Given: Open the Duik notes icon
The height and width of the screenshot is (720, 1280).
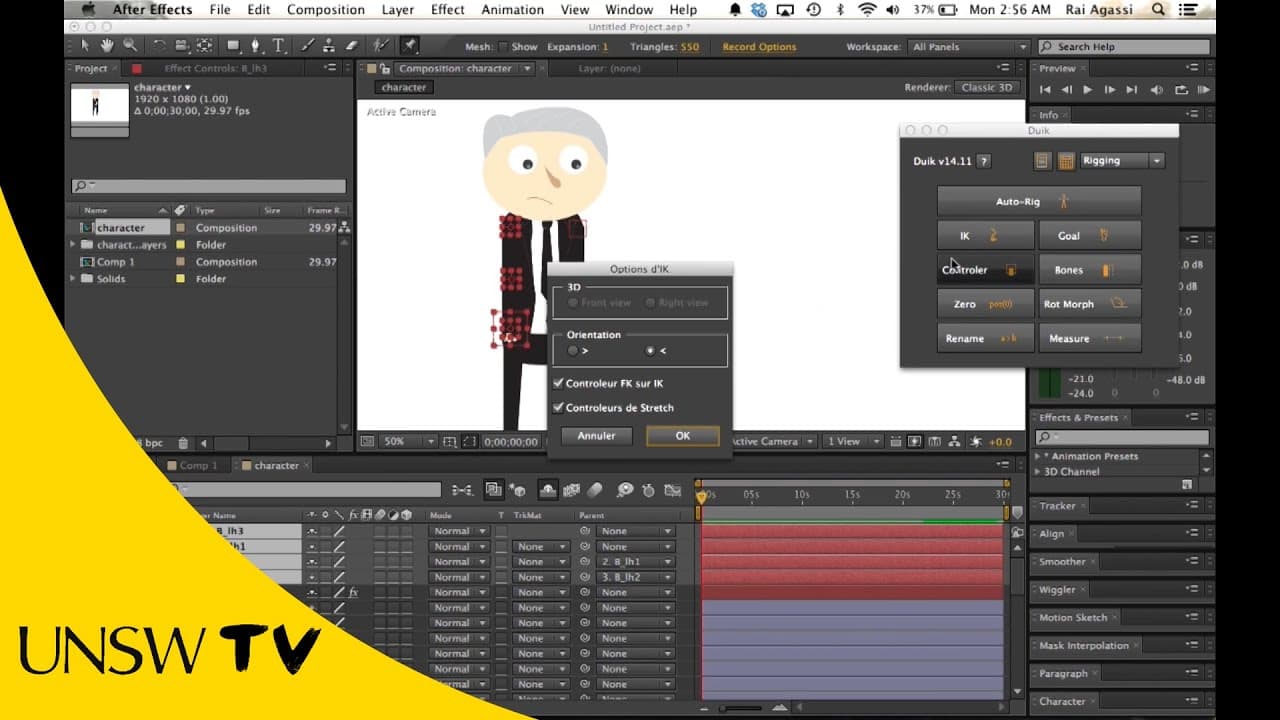Looking at the screenshot, I should coord(1043,161).
